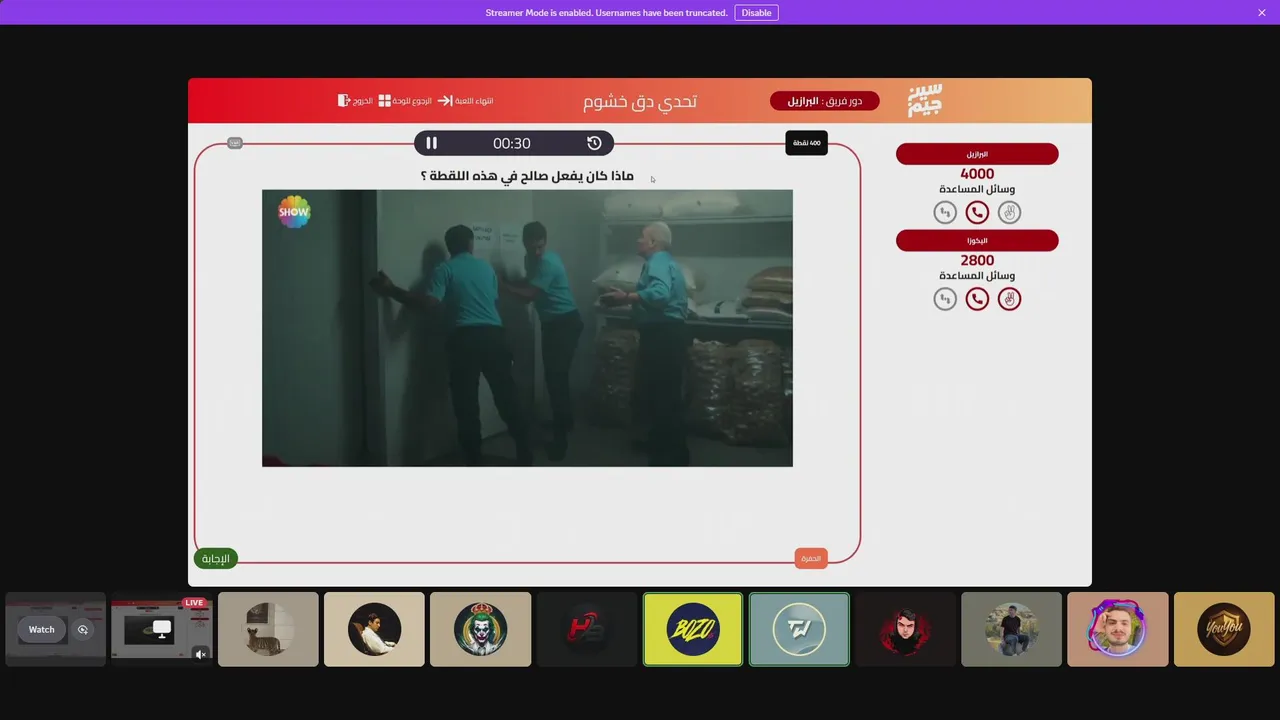Click the title تحدي دق خشوم
This screenshot has height=720, width=1280.
coord(640,101)
